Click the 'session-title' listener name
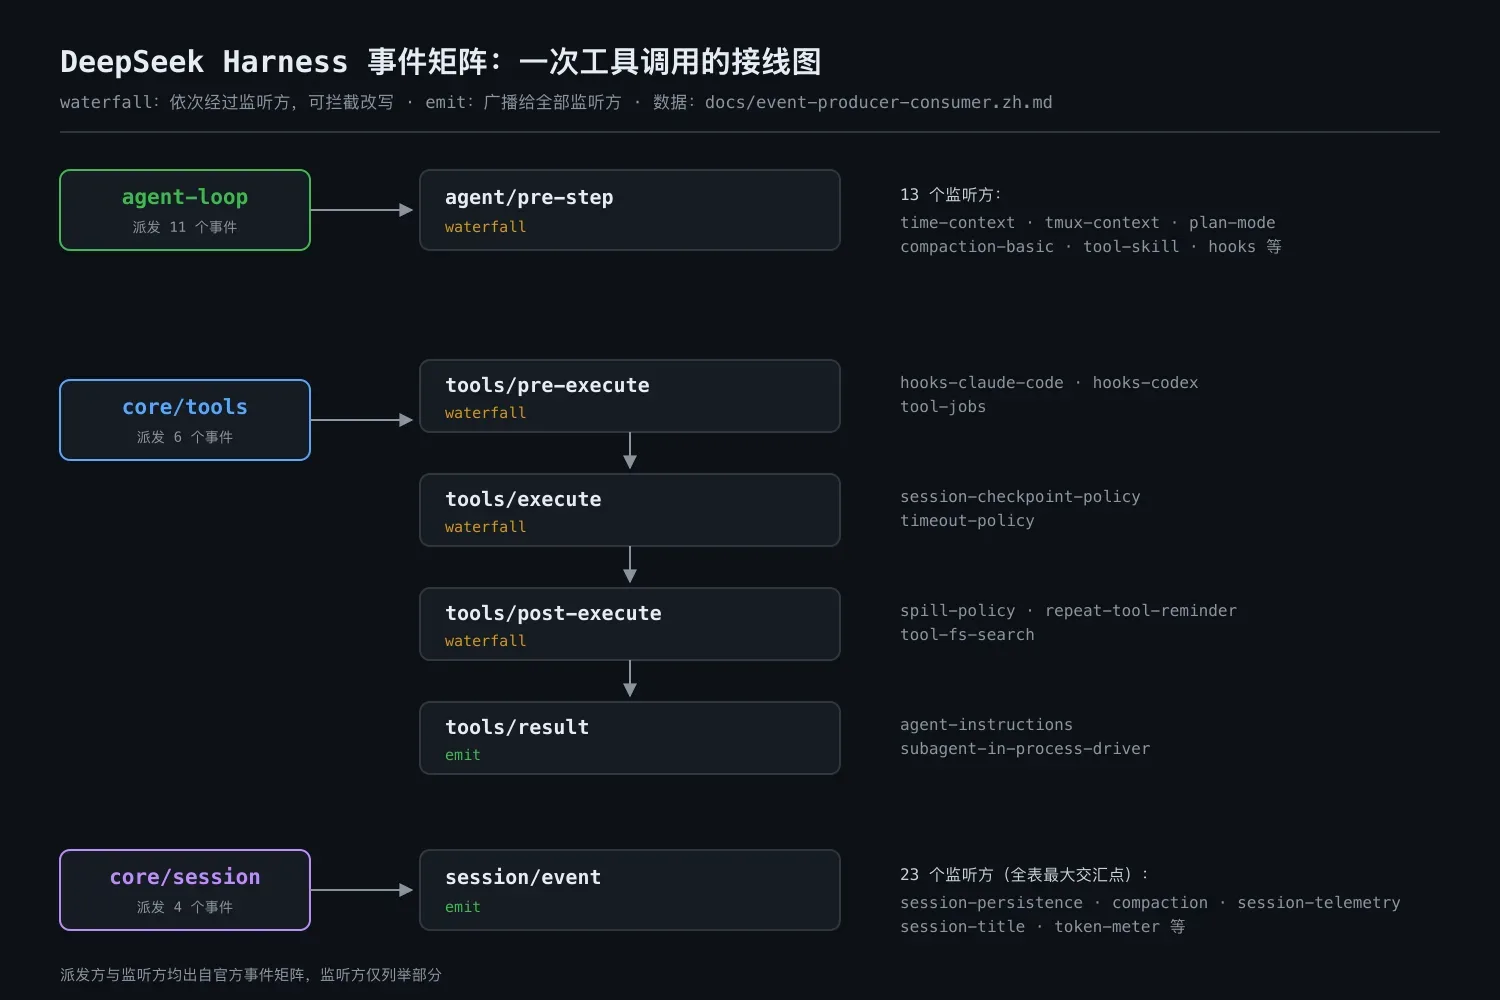1500x1000 pixels. 962,927
